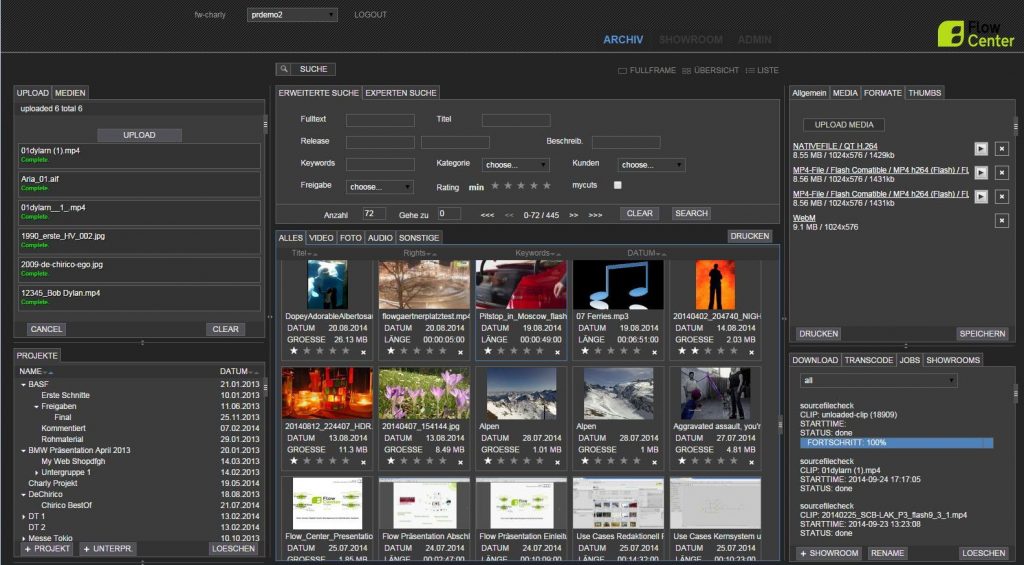Click the UPLOAD MEDIA button
The width and height of the screenshot is (1024, 565).
pyautogui.click(x=845, y=125)
